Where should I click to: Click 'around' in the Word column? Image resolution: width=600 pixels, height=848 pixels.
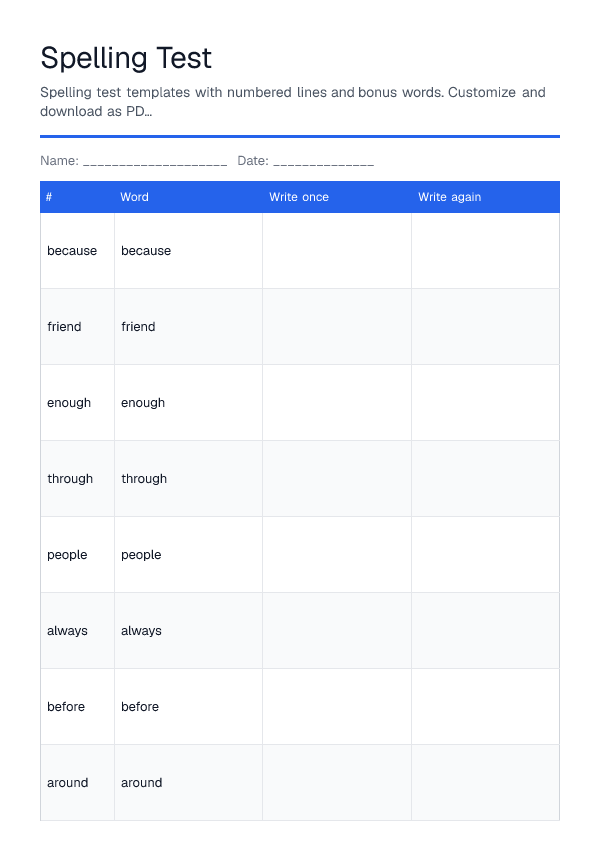pos(141,783)
